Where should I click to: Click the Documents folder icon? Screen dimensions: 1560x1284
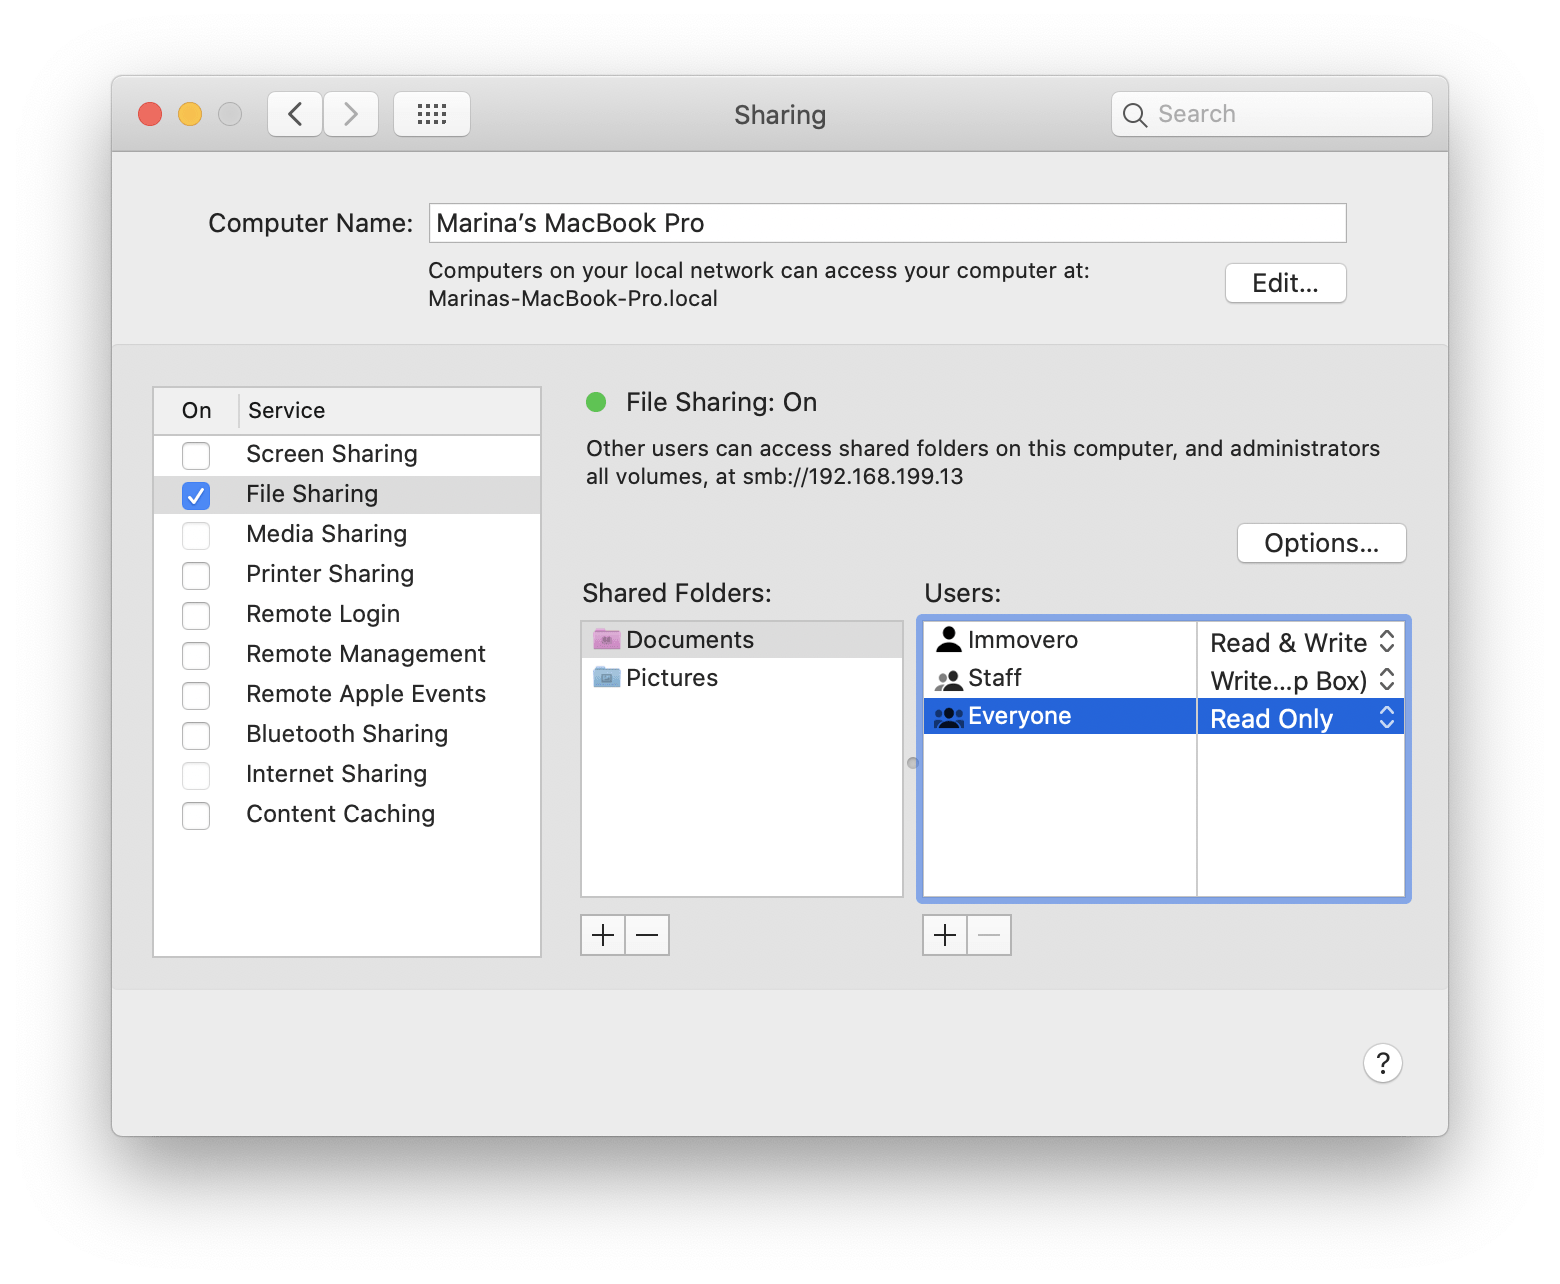coord(608,639)
